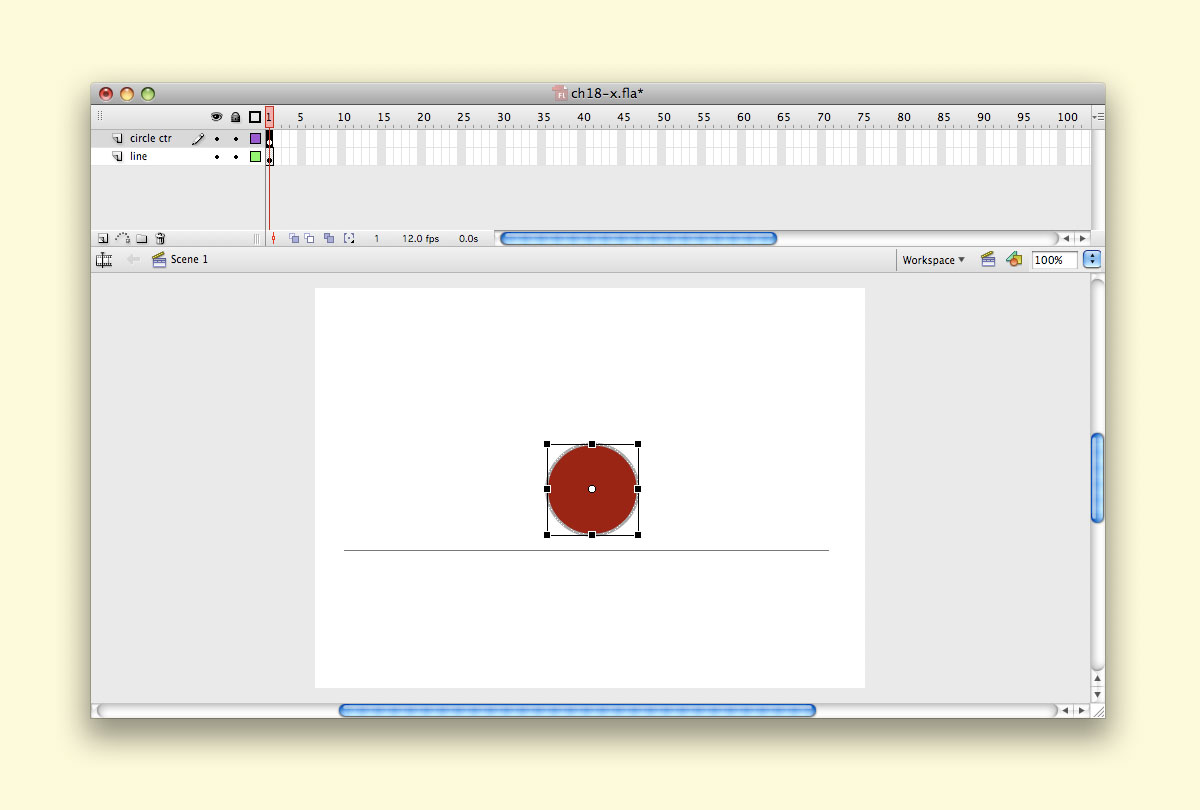Click frame 20 on the timeline ruler

tap(424, 116)
